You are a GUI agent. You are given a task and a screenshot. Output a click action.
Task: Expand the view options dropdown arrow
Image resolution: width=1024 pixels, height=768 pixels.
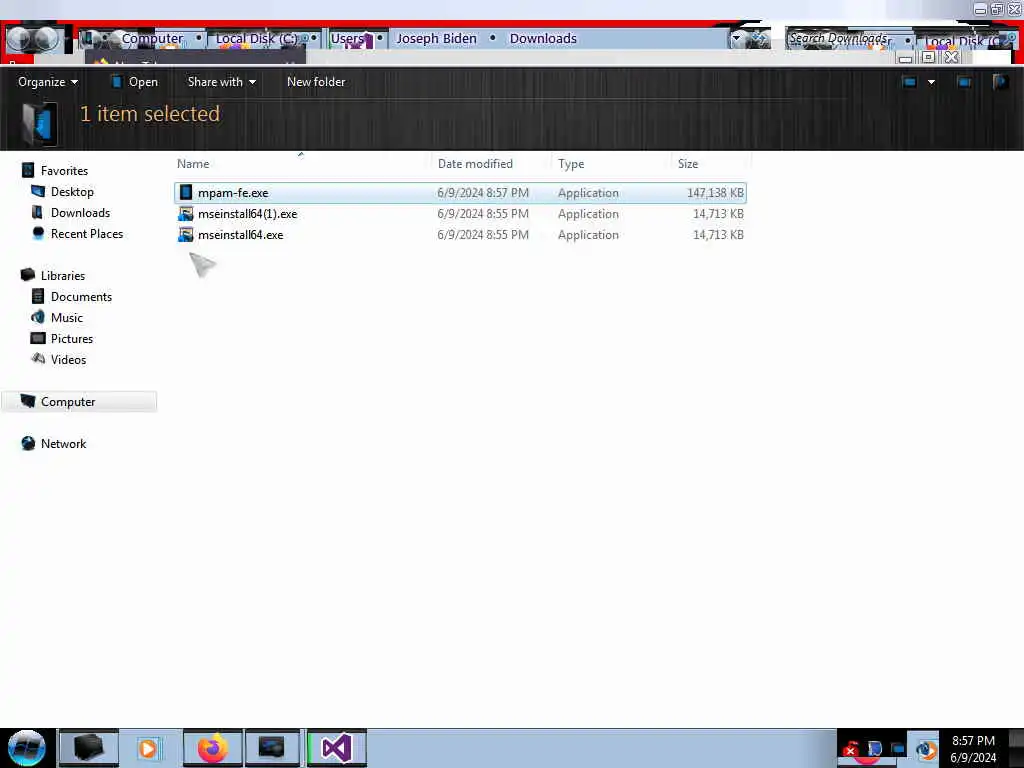pyautogui.click(x=931, y=82)
